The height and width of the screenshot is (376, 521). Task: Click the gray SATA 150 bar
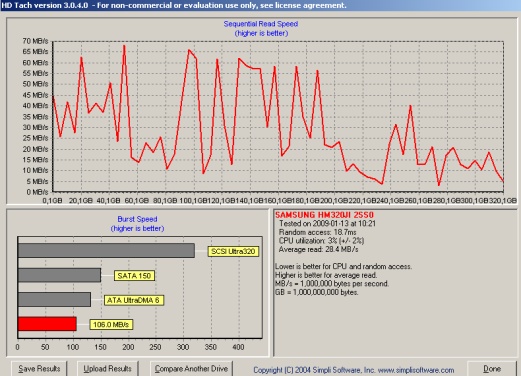pos(59,275)
